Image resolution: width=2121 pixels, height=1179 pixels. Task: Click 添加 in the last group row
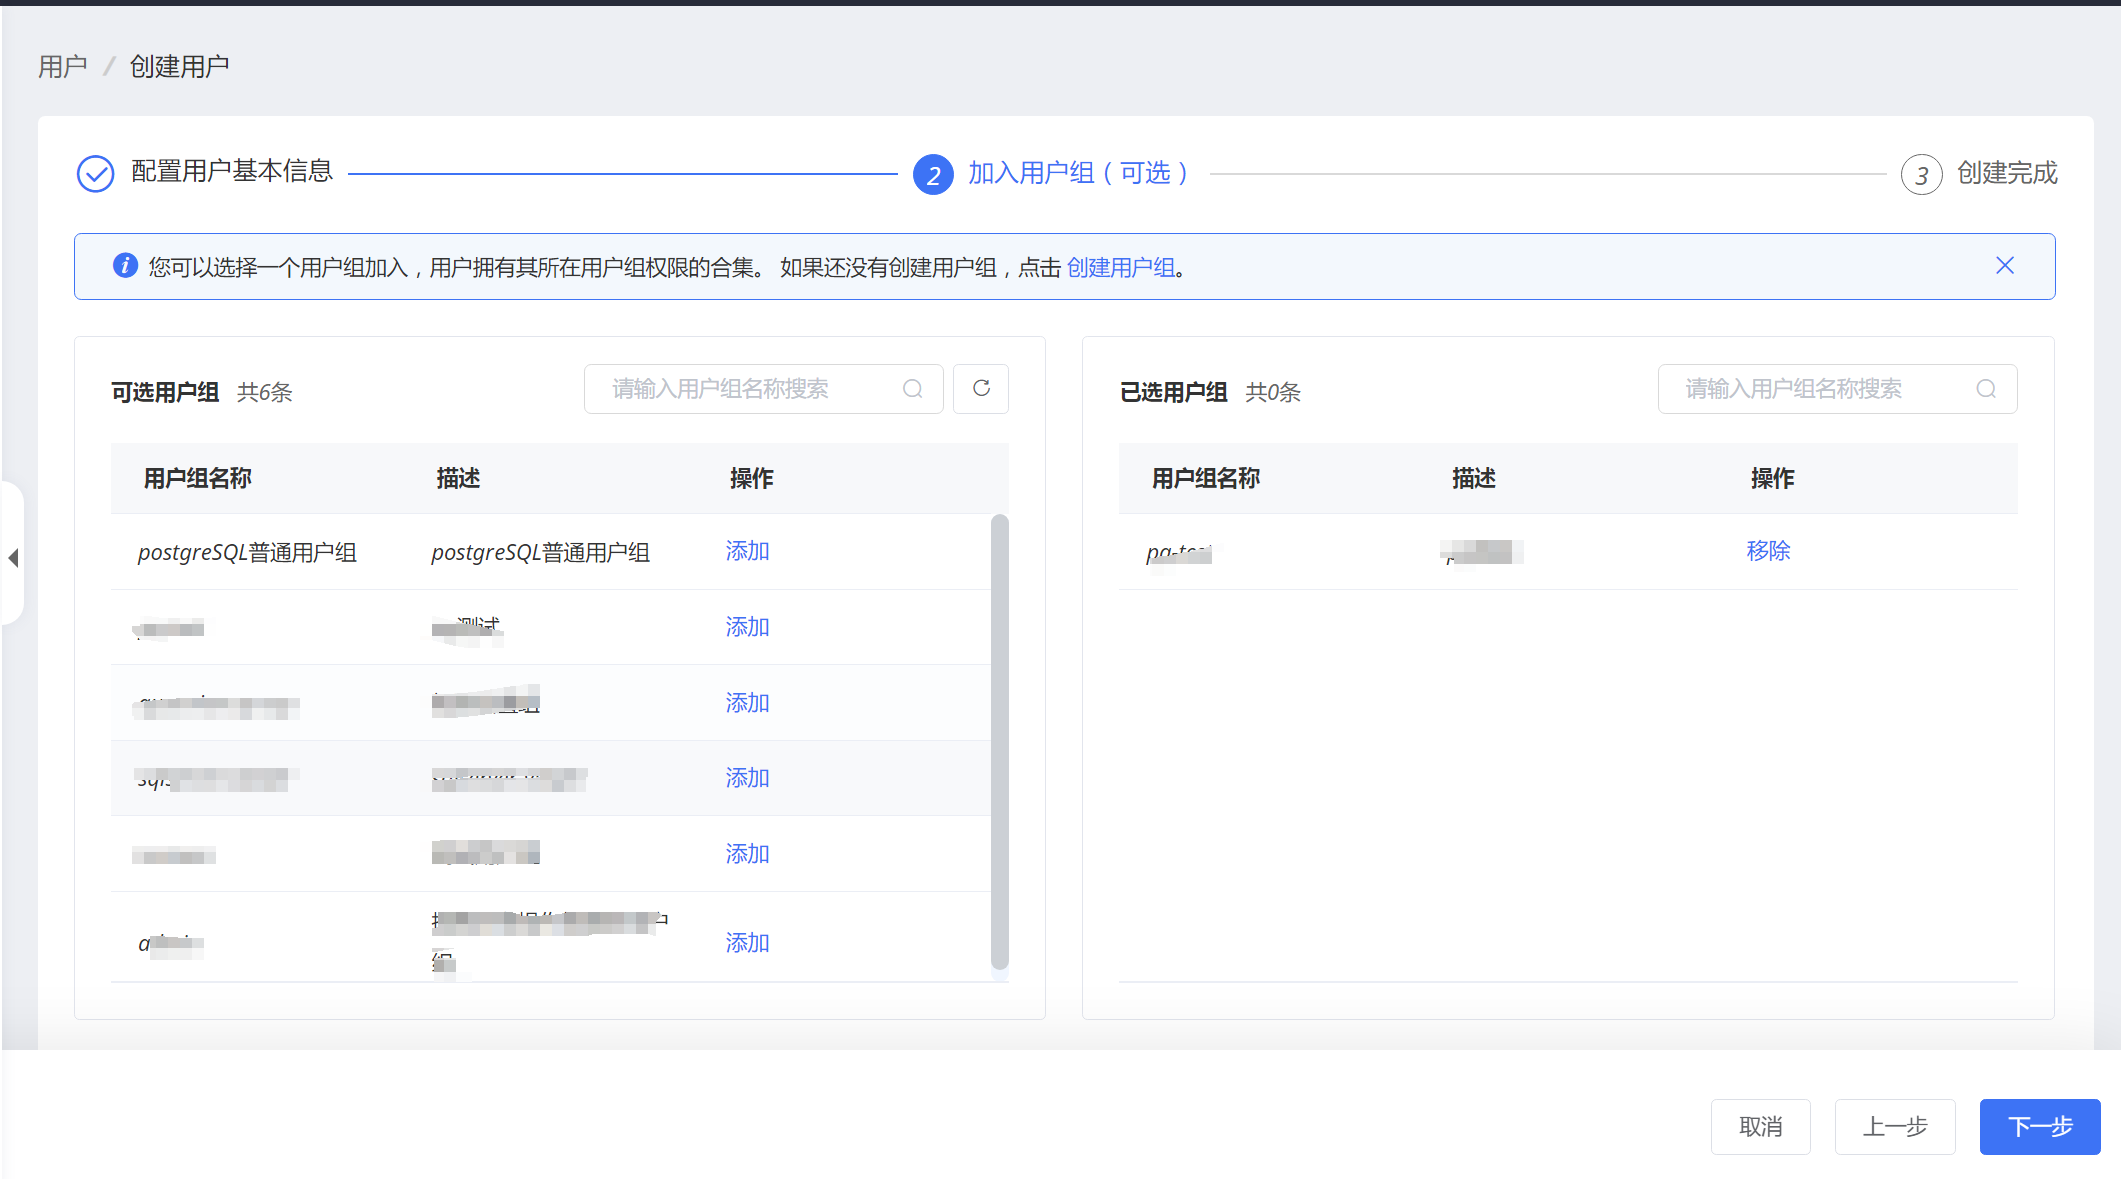pos(747,943)
